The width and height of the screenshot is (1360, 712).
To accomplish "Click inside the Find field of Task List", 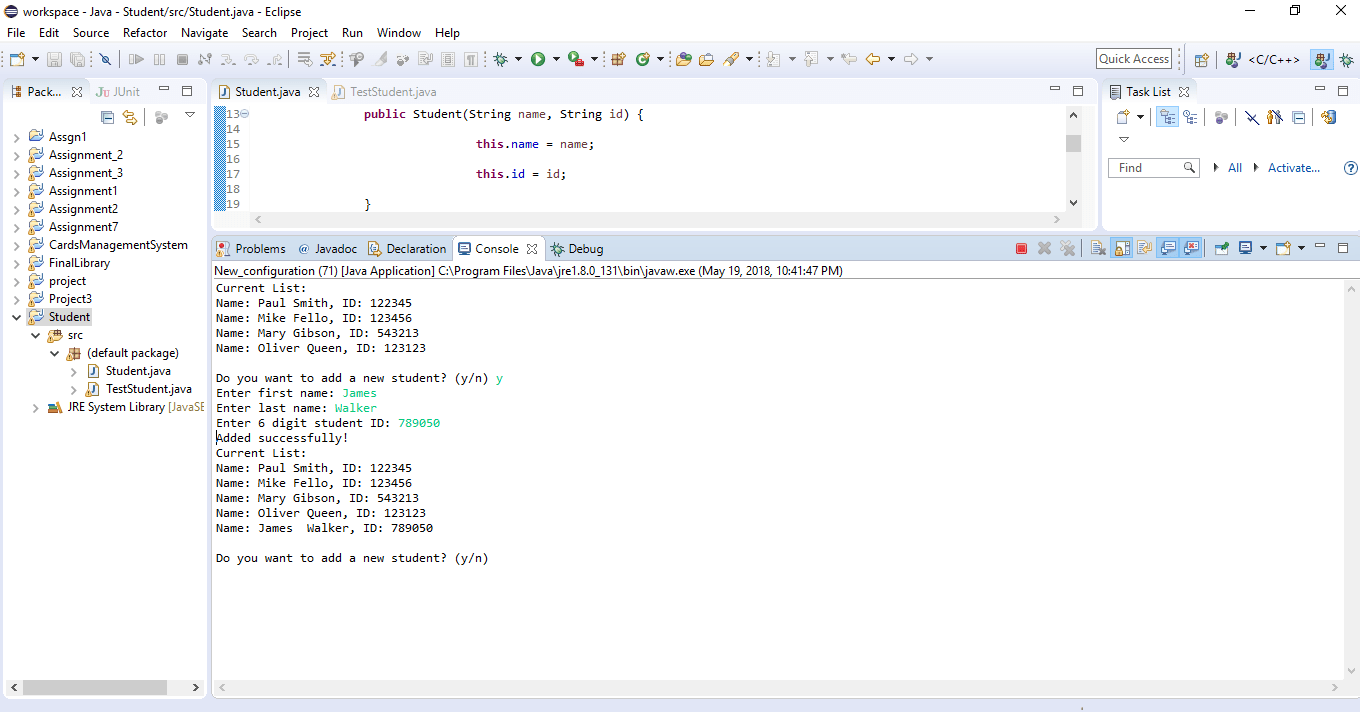I will pyautogui.click(x=1147, y=167).
